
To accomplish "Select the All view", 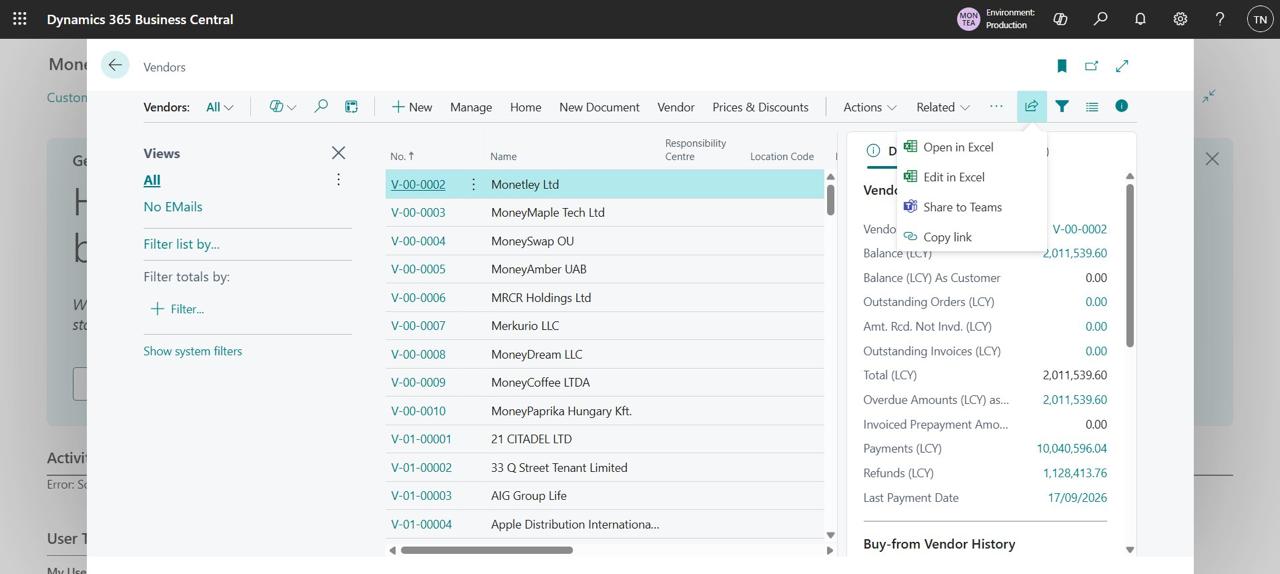I will (x=152, y=180).
